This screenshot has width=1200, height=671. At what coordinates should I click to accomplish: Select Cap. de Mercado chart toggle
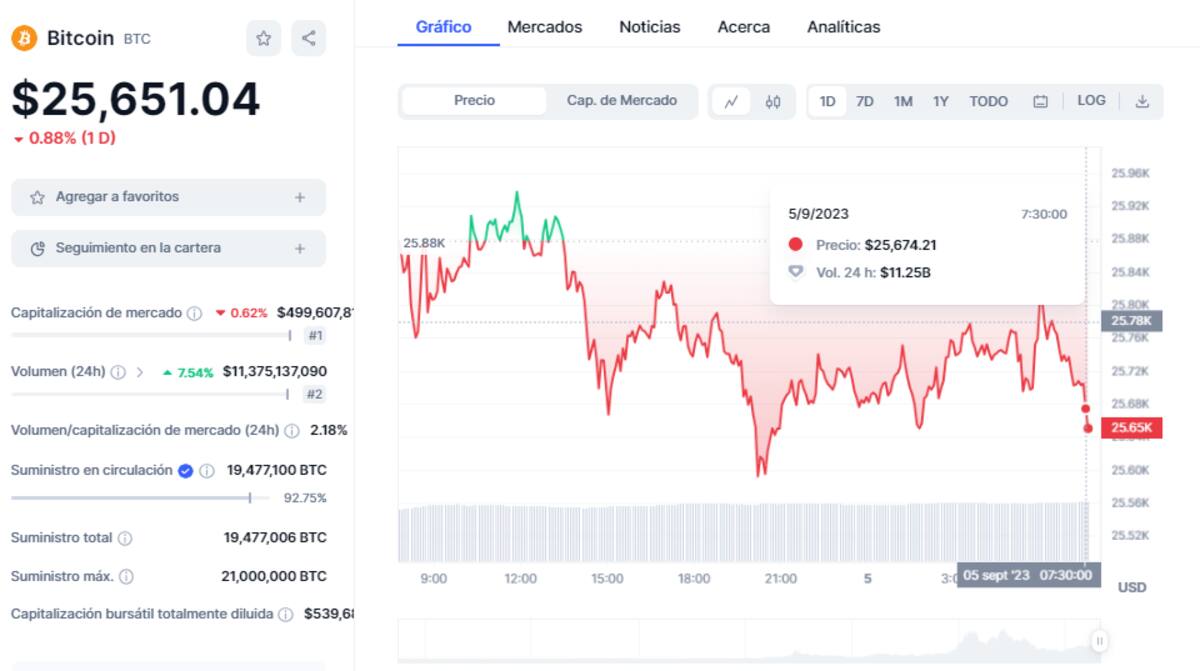tap(622, 101)
